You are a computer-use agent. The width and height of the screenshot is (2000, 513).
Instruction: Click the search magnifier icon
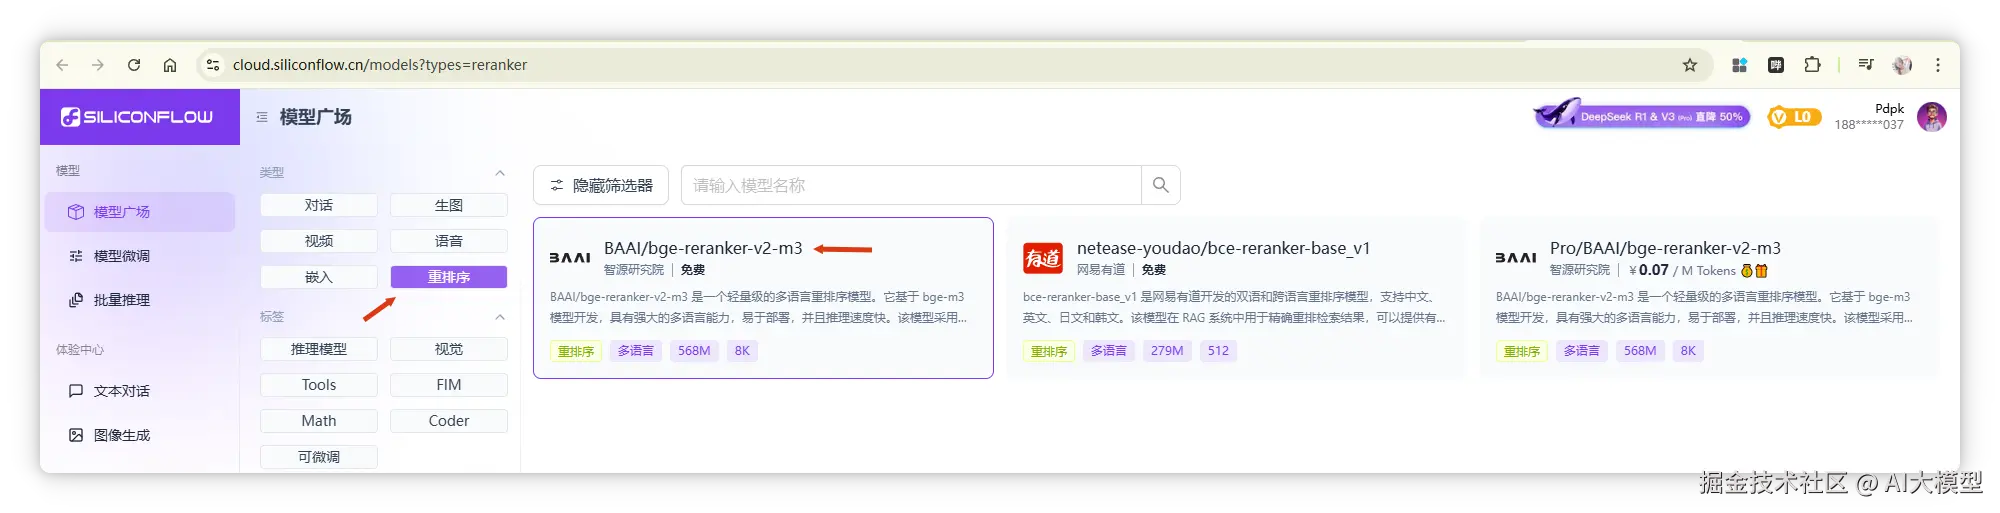(1161, 185)
